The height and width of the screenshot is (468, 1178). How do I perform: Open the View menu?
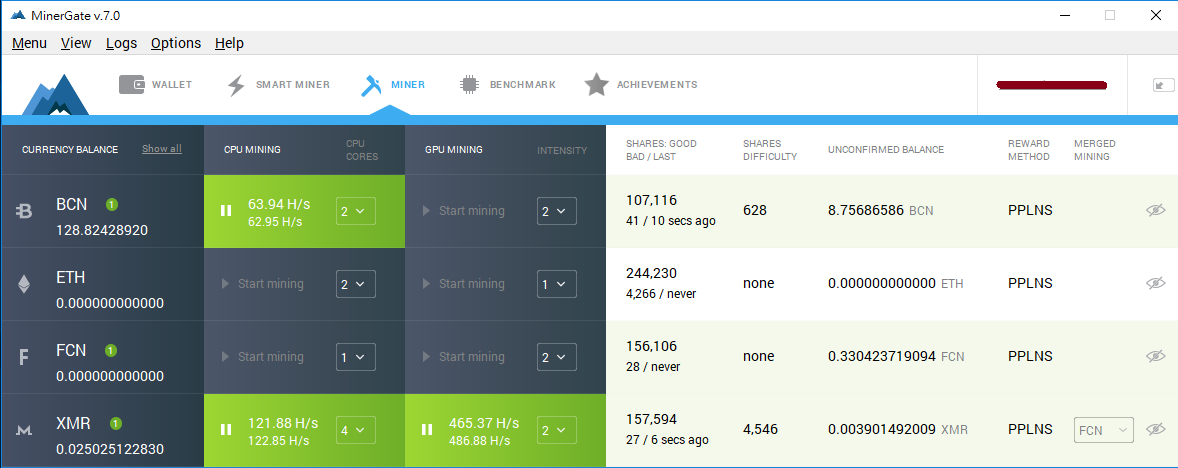(x=76, y=44)
